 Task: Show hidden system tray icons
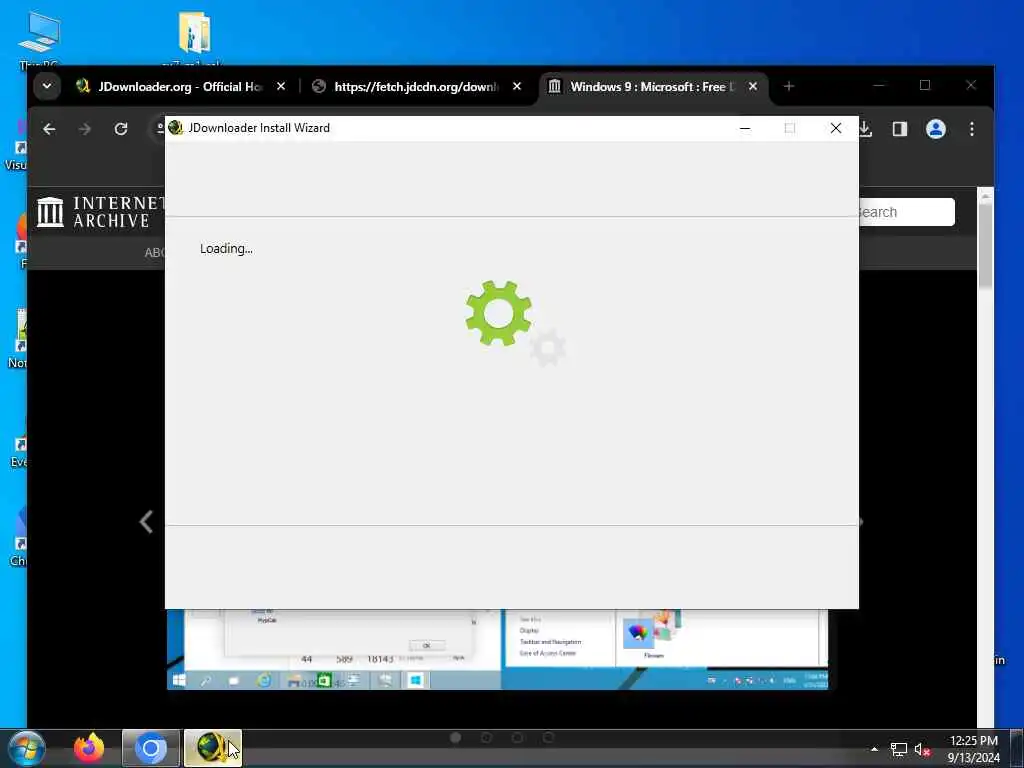(874, 749)
